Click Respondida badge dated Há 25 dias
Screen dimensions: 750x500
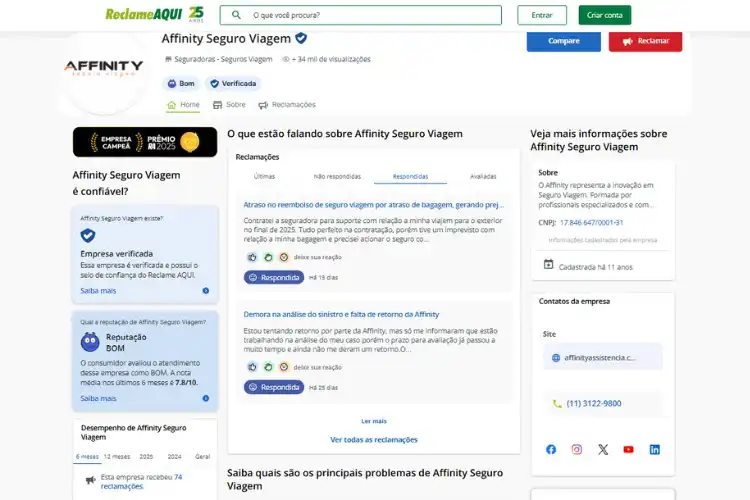coord(274,387)
